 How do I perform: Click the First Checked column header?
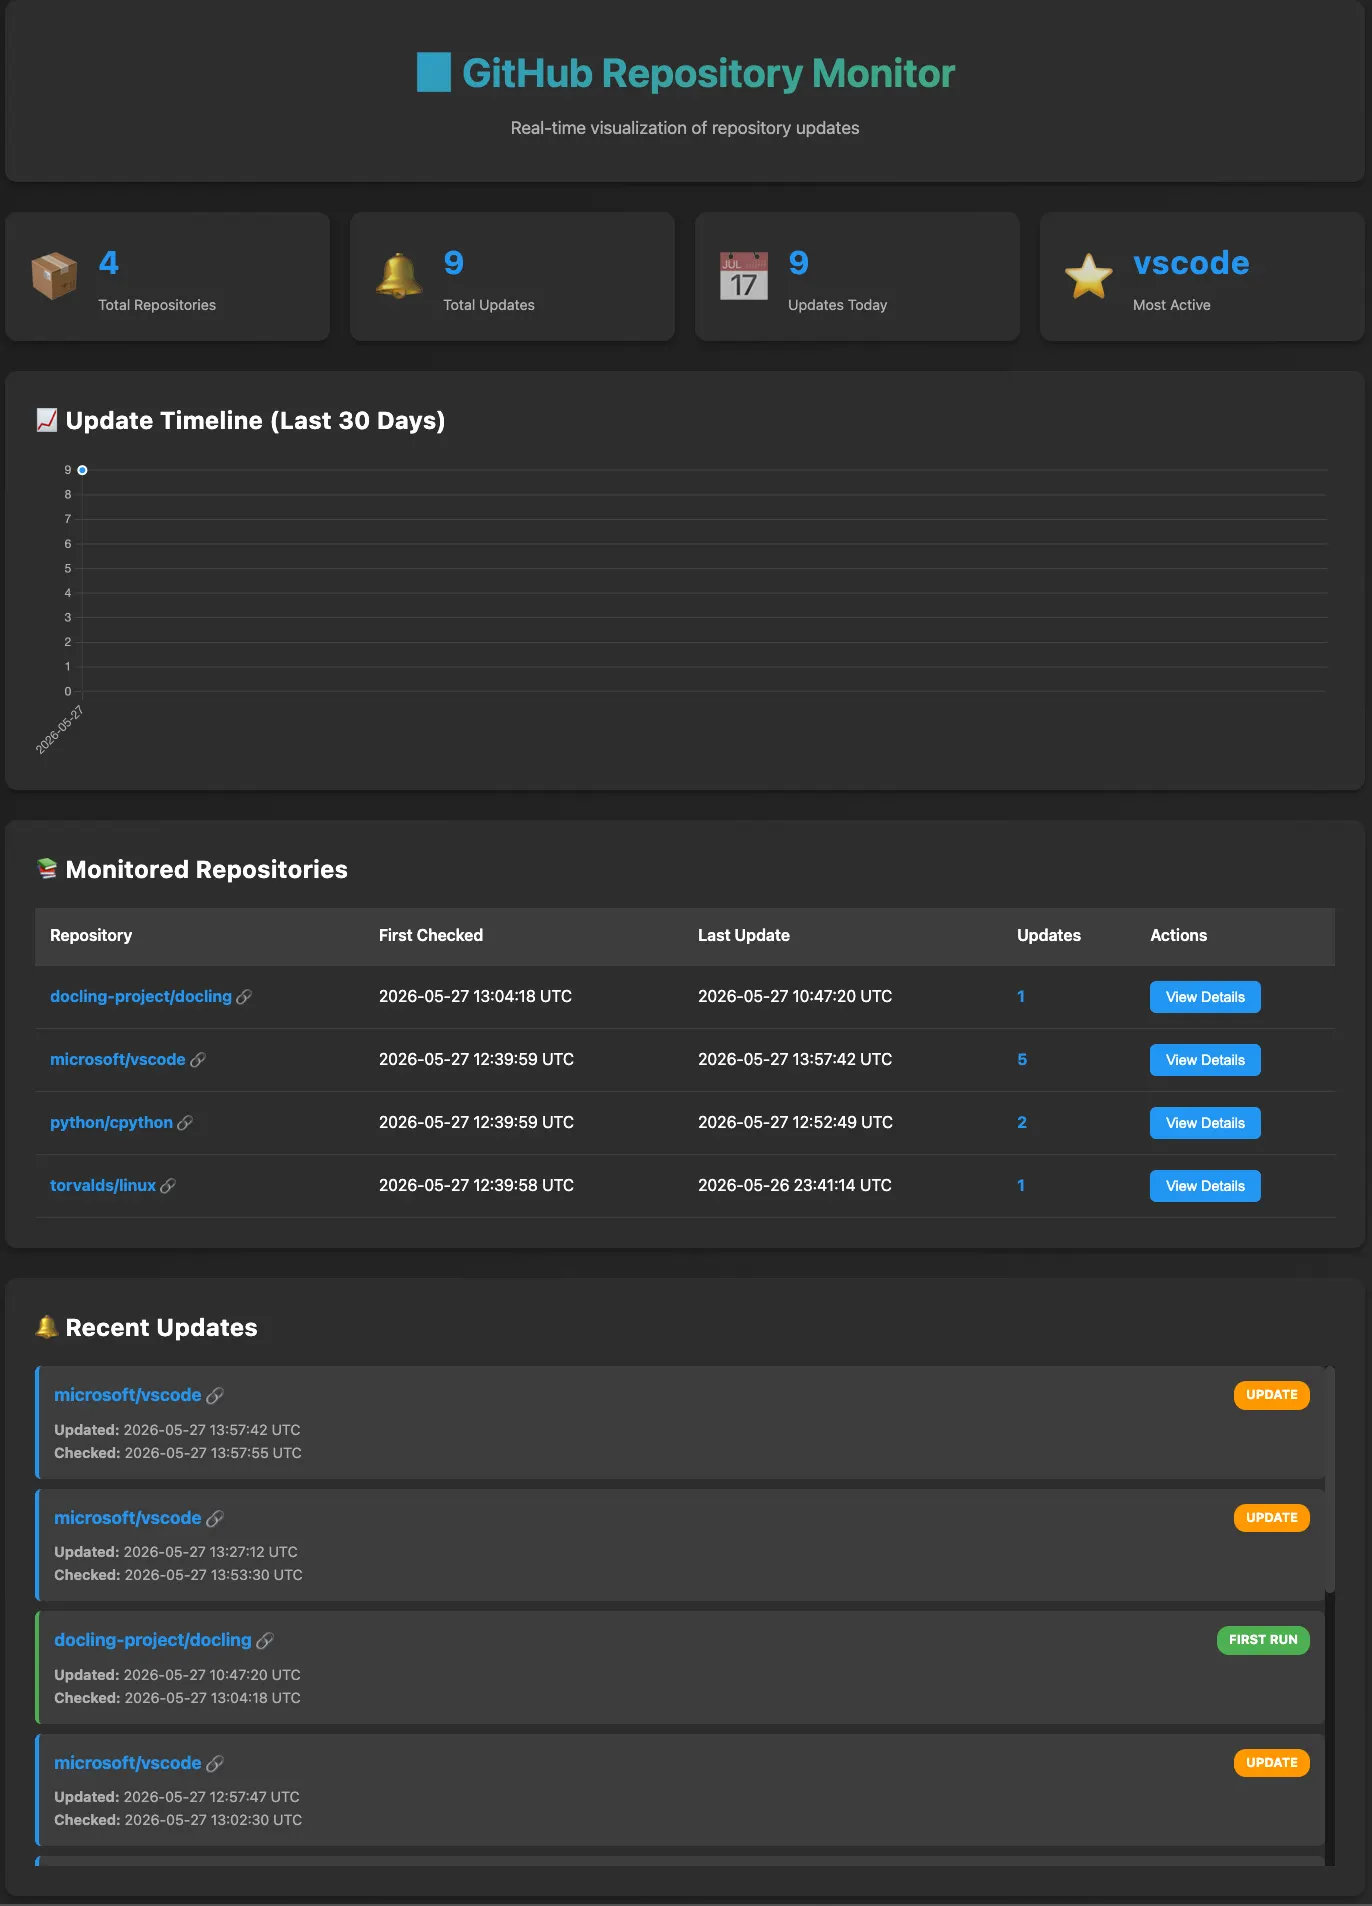pyautogui.click(x=431, y=935)
